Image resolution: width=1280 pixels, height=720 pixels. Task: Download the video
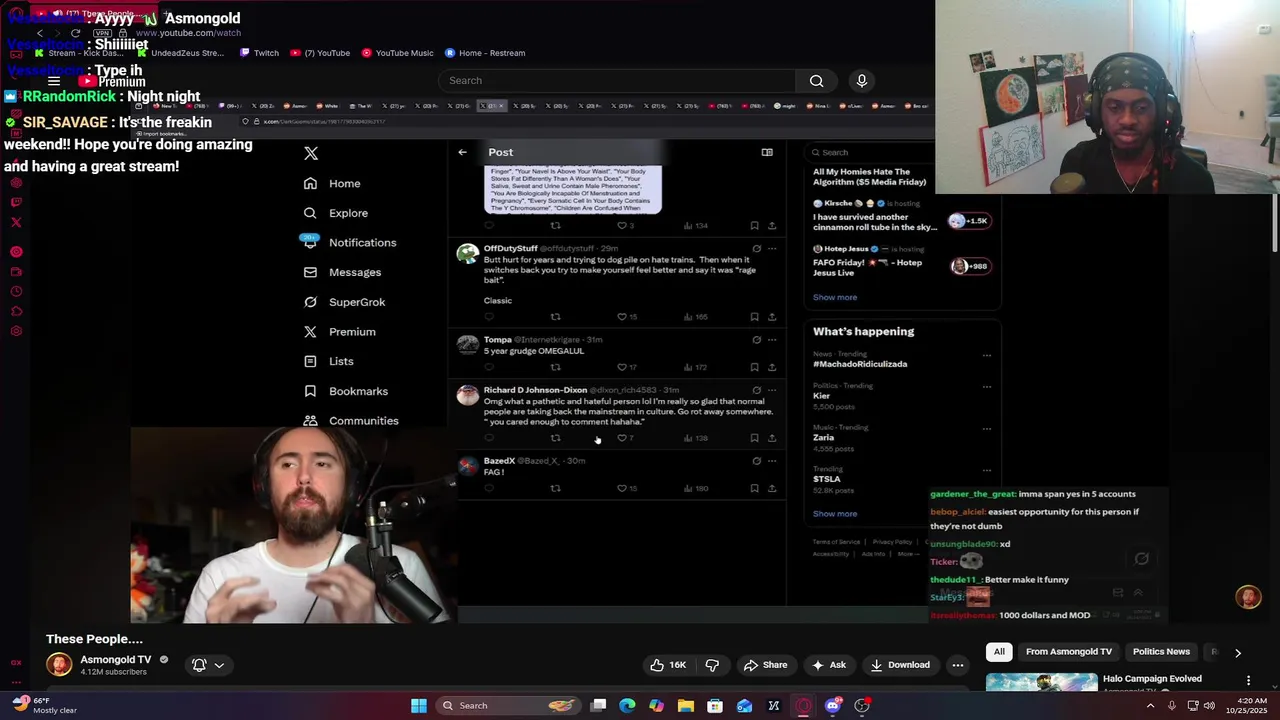[900, 665]
